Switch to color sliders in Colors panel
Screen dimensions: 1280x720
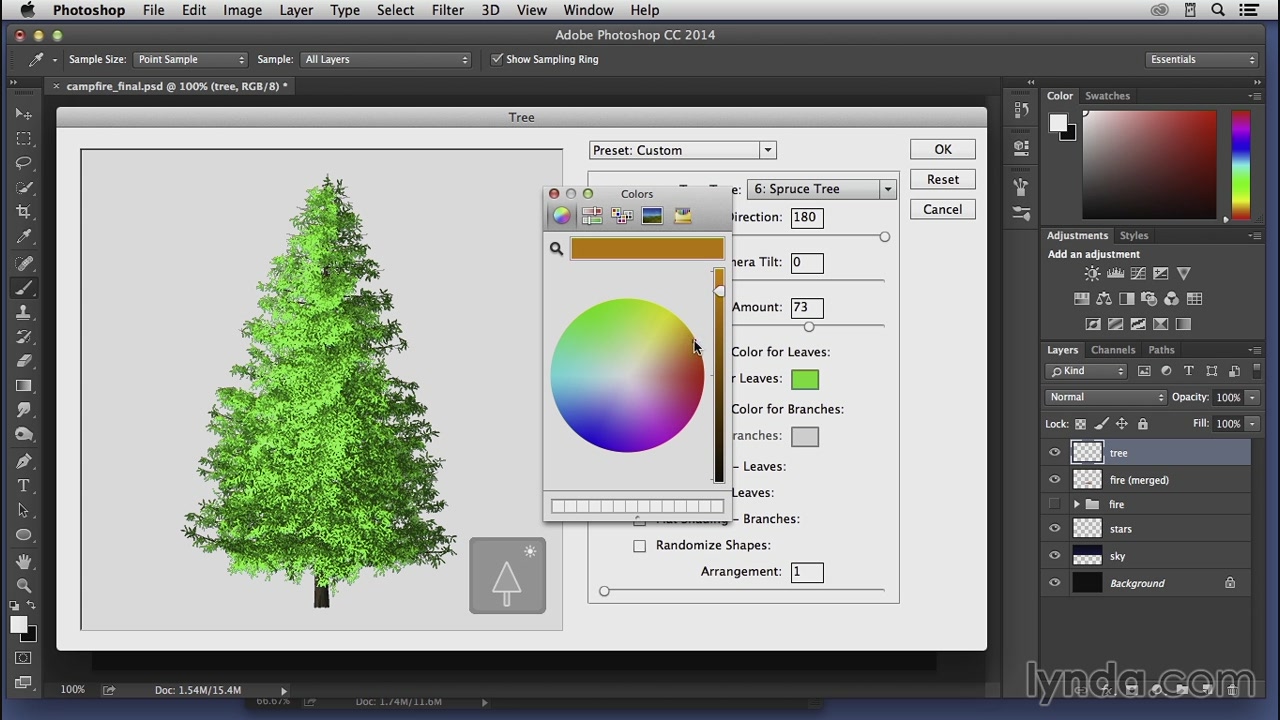click(x=592, y=216)
